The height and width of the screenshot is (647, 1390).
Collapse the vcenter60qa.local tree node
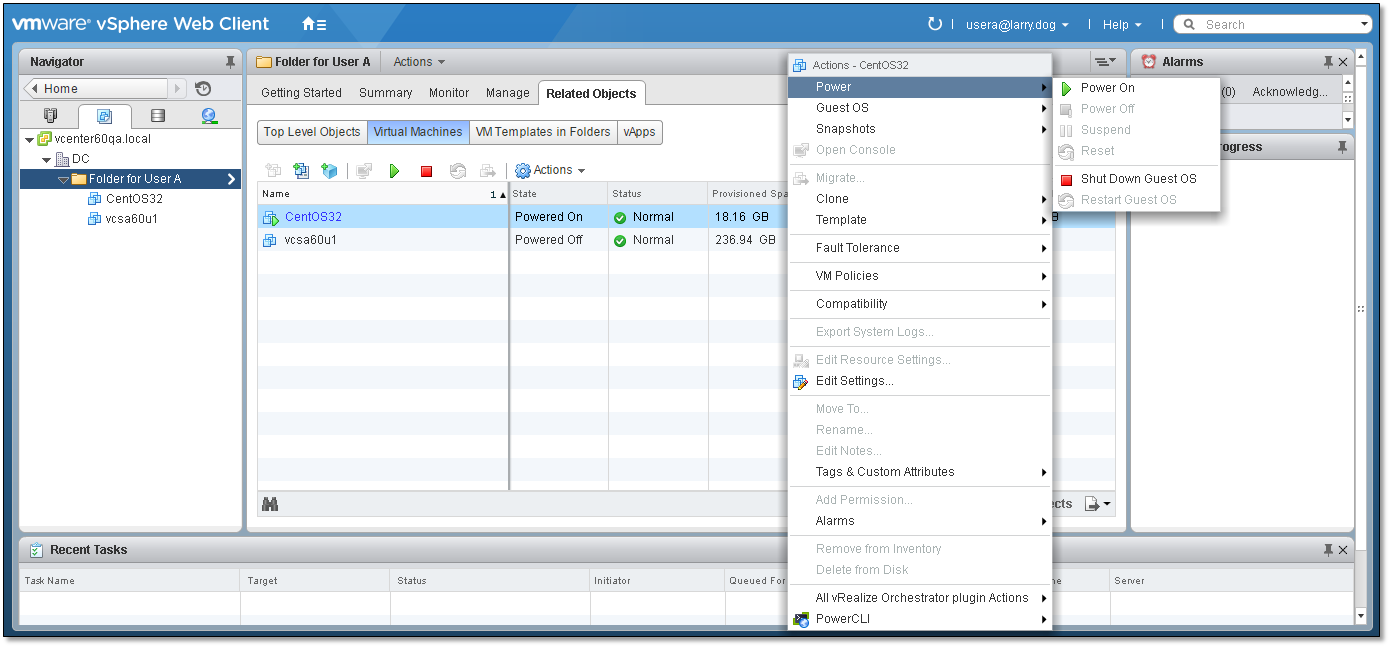pyautogui.click(x=29, y=140)
